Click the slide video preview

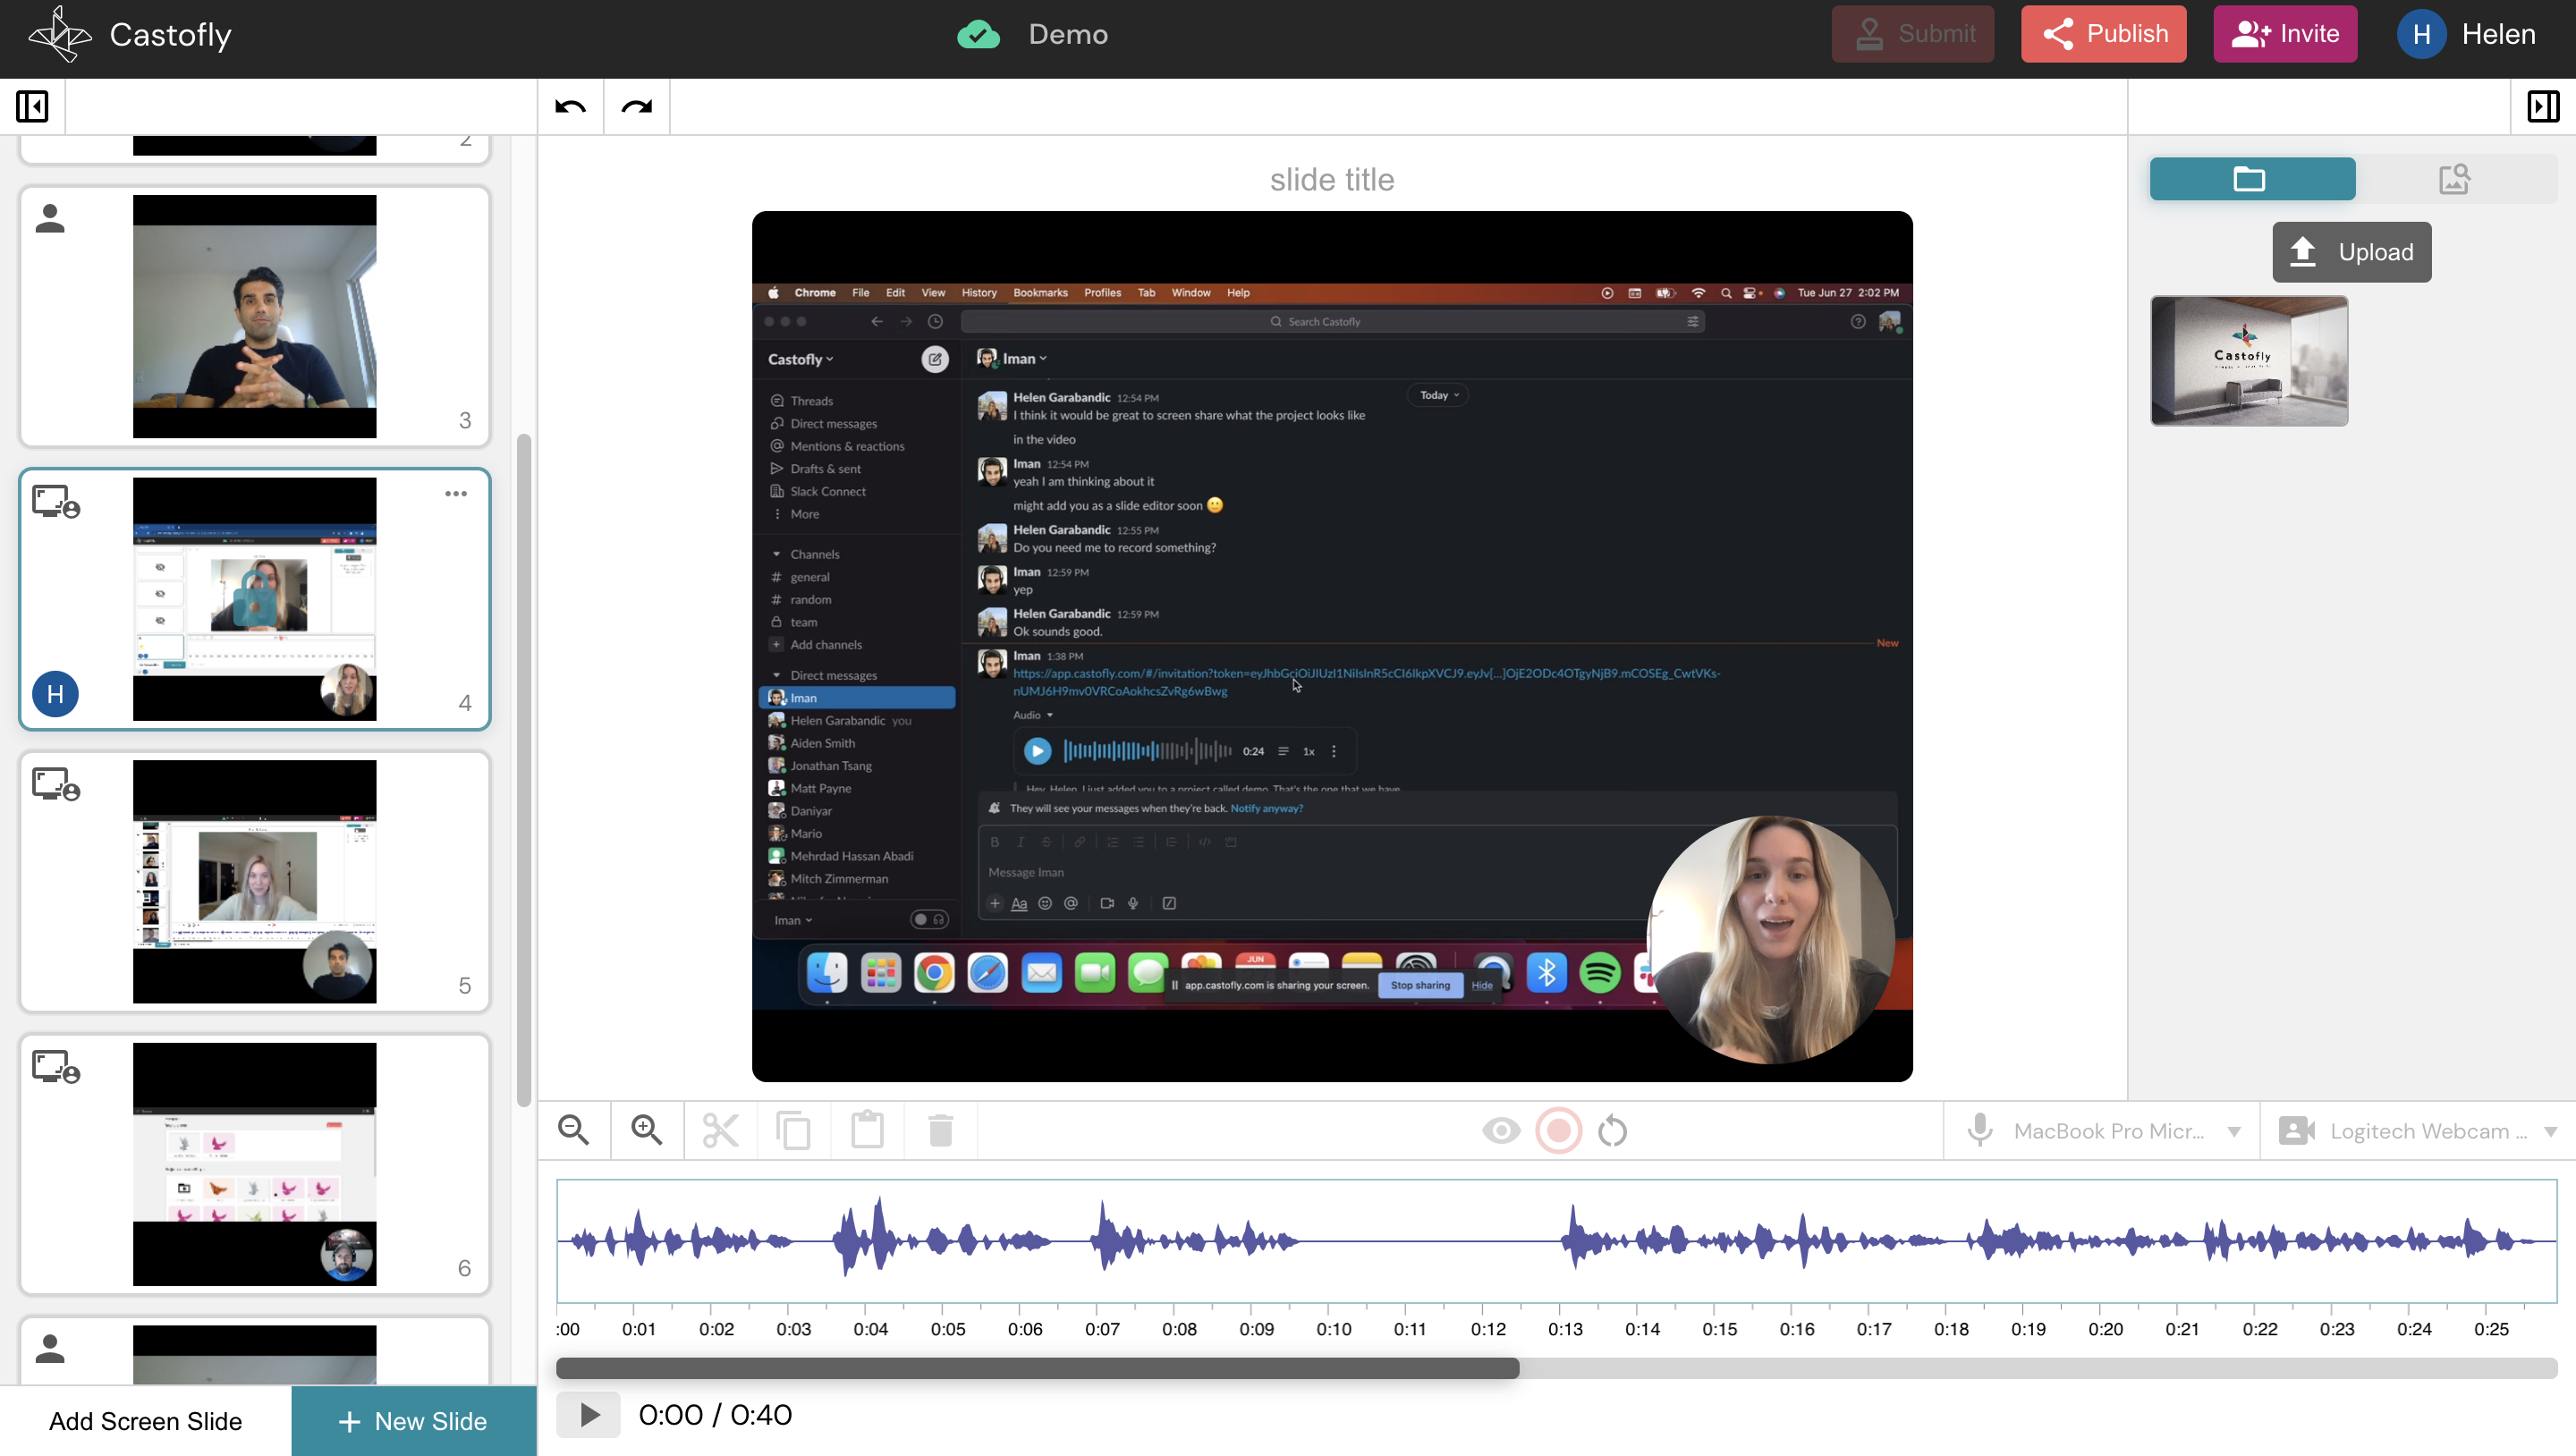(1332, 646)
